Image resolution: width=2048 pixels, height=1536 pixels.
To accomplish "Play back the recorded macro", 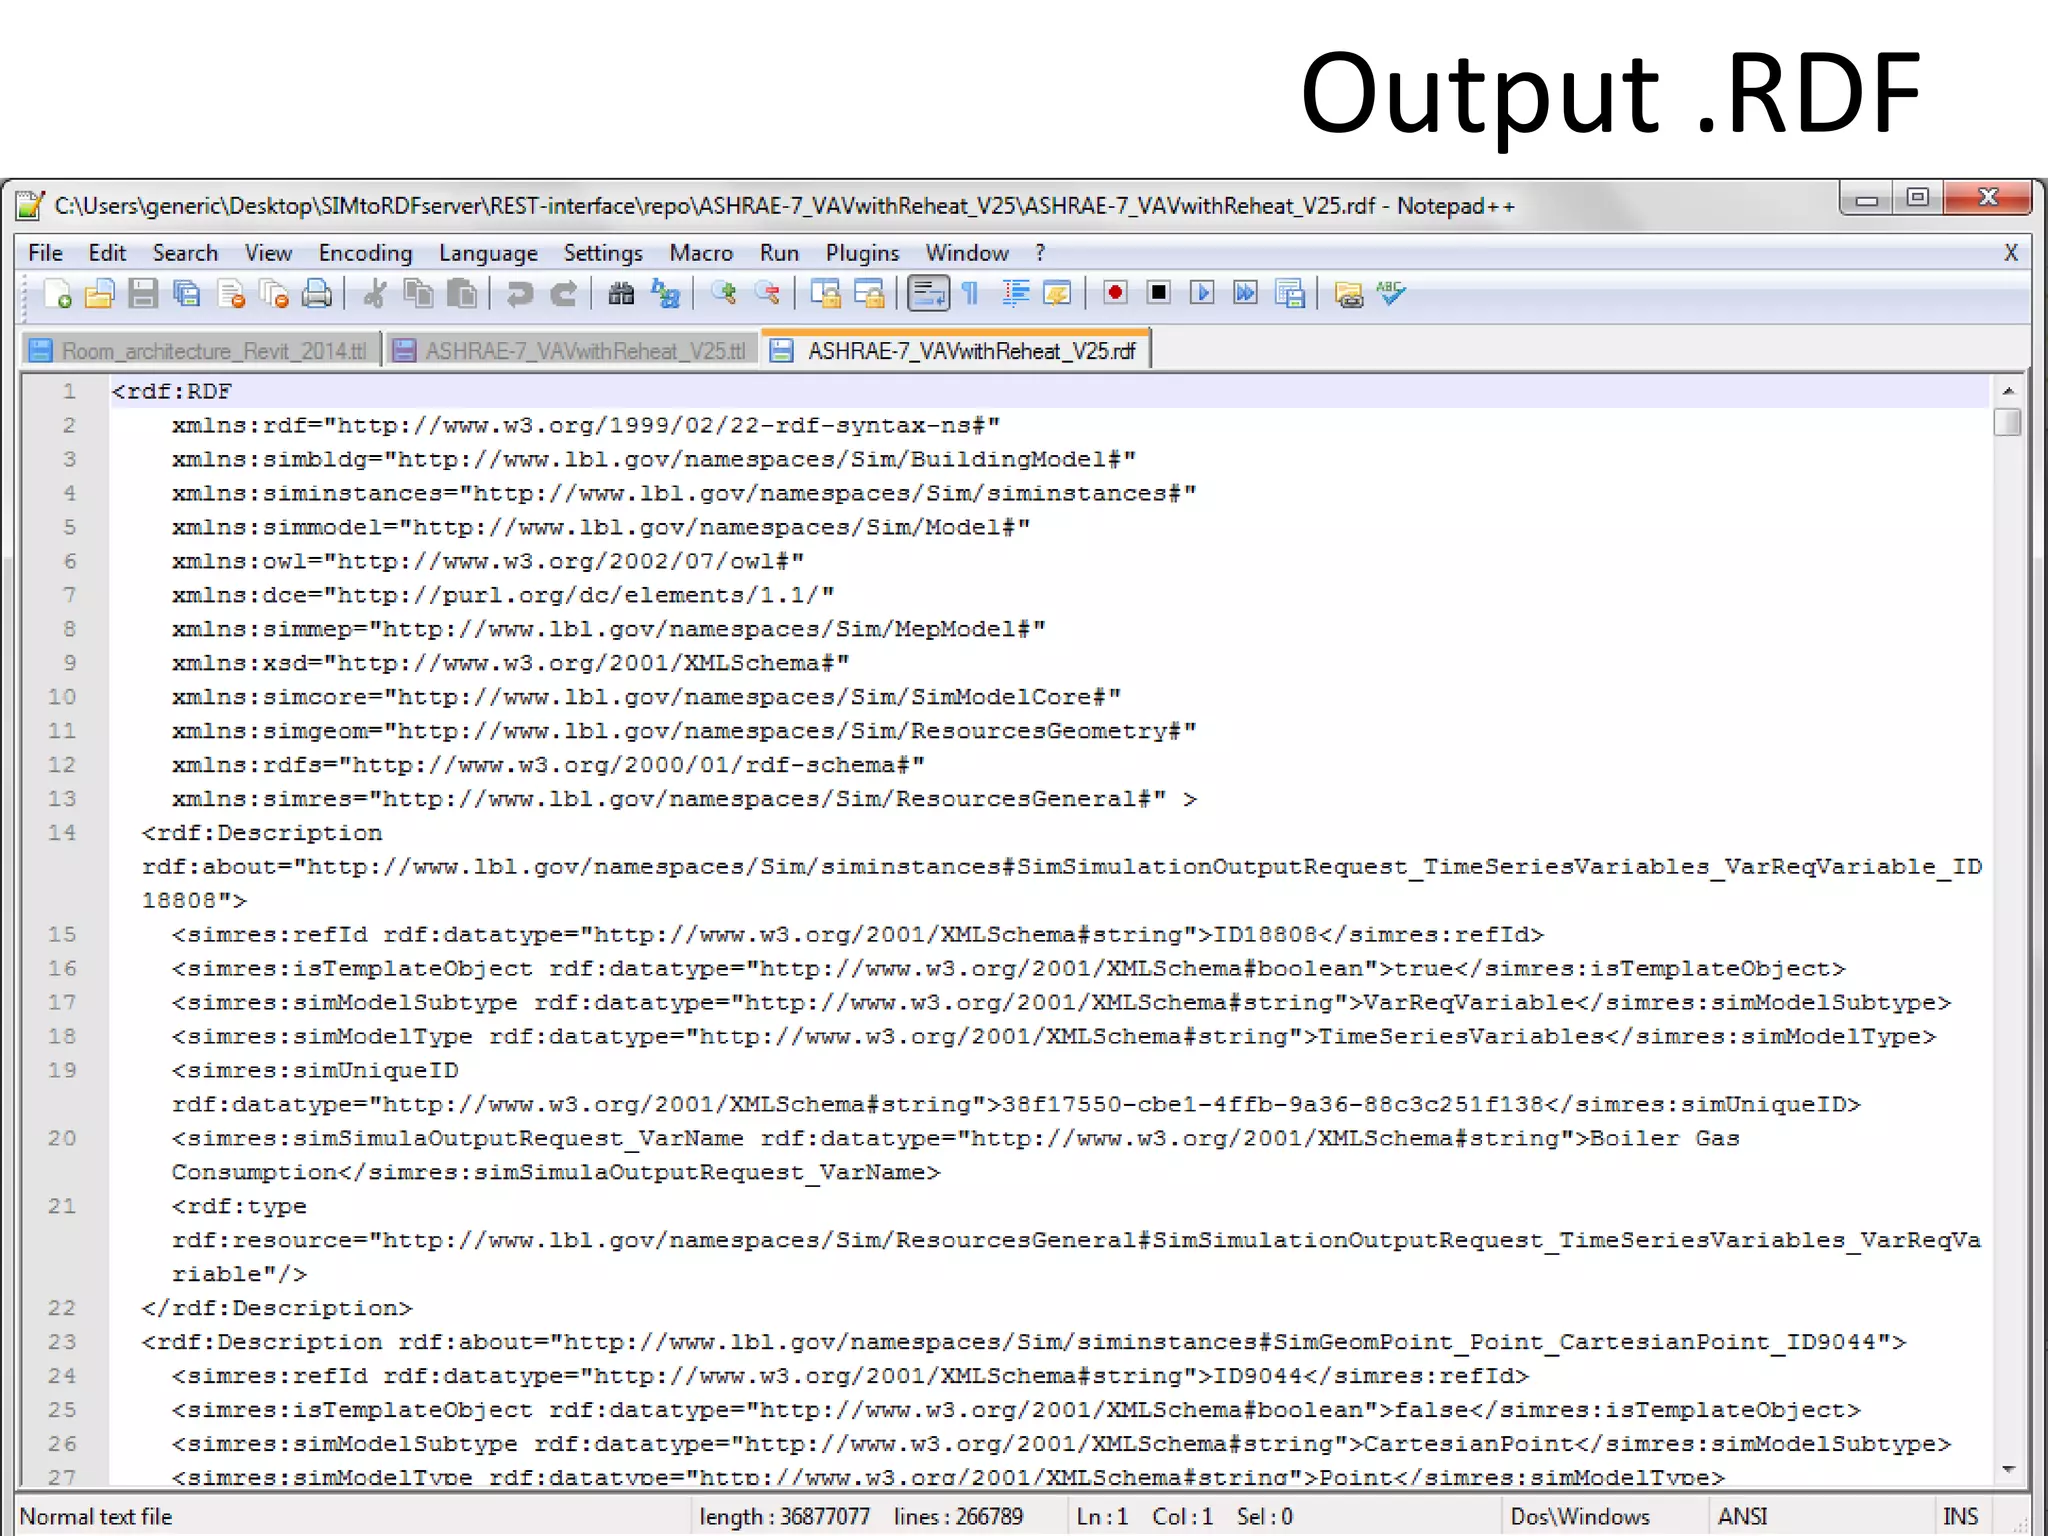I will pyautogui.click(x=1202, y=293).
